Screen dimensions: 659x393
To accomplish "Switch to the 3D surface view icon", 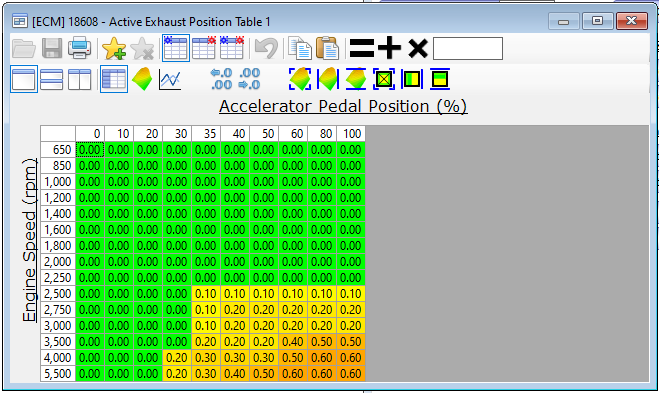I will coord(142,79).
